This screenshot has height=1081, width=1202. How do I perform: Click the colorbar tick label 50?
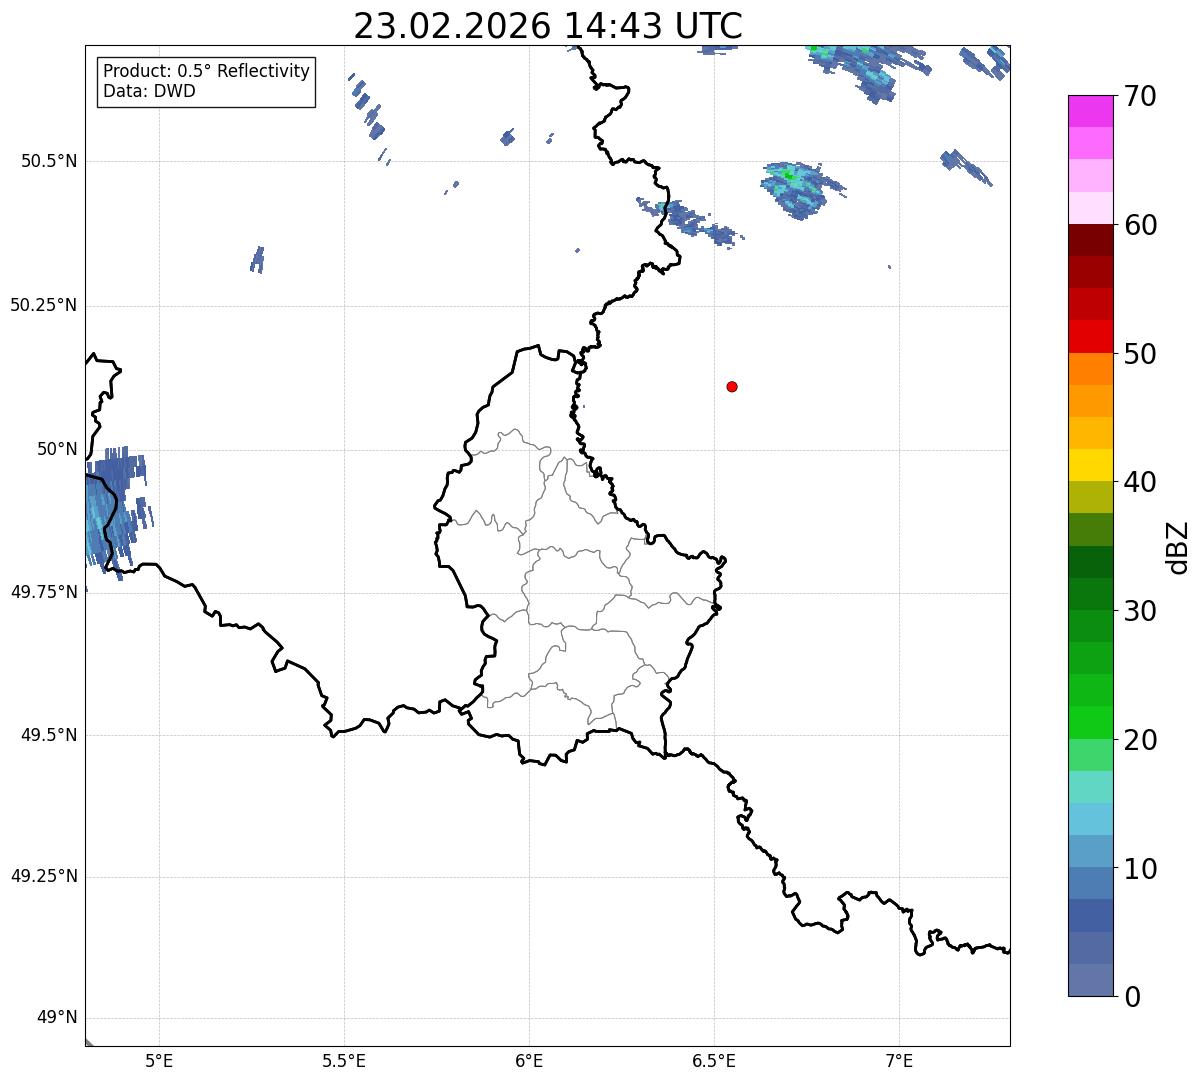[x=1139, y=354]
